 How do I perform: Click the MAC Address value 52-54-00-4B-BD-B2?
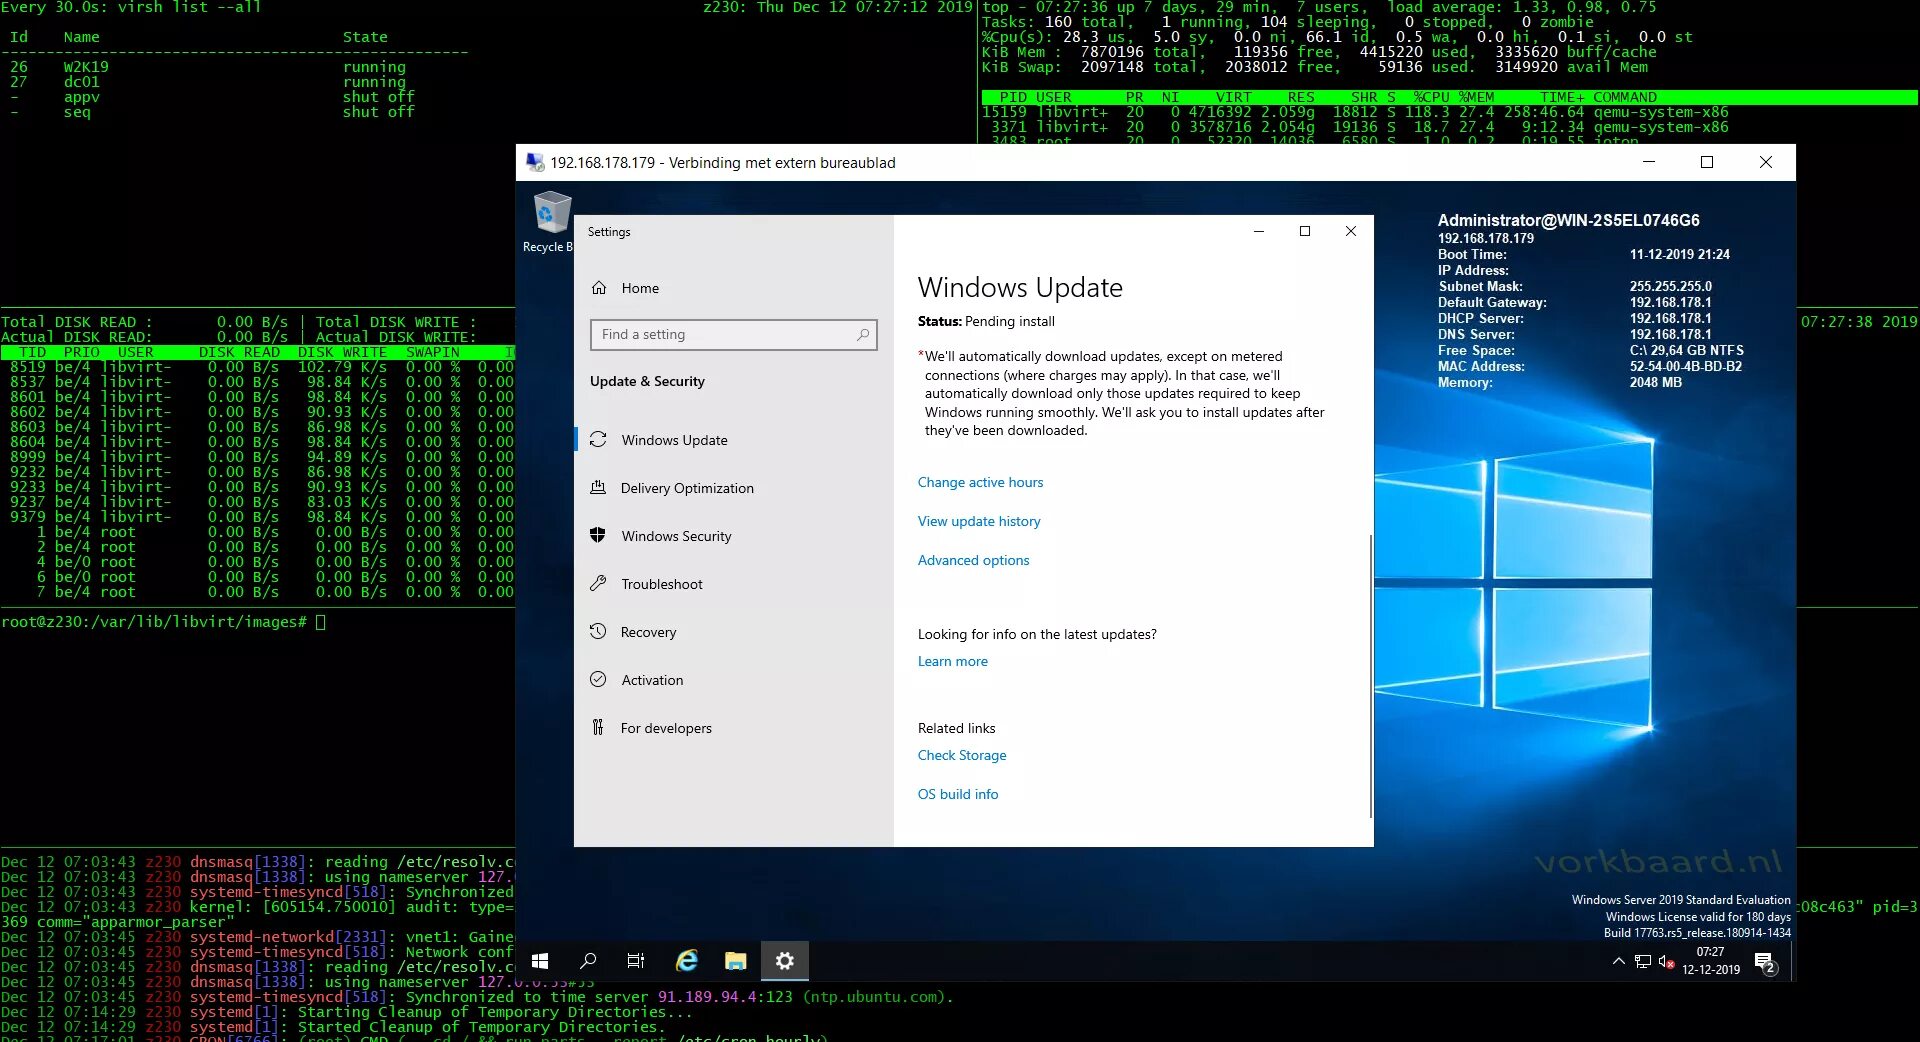click(x=1686, y=366)
